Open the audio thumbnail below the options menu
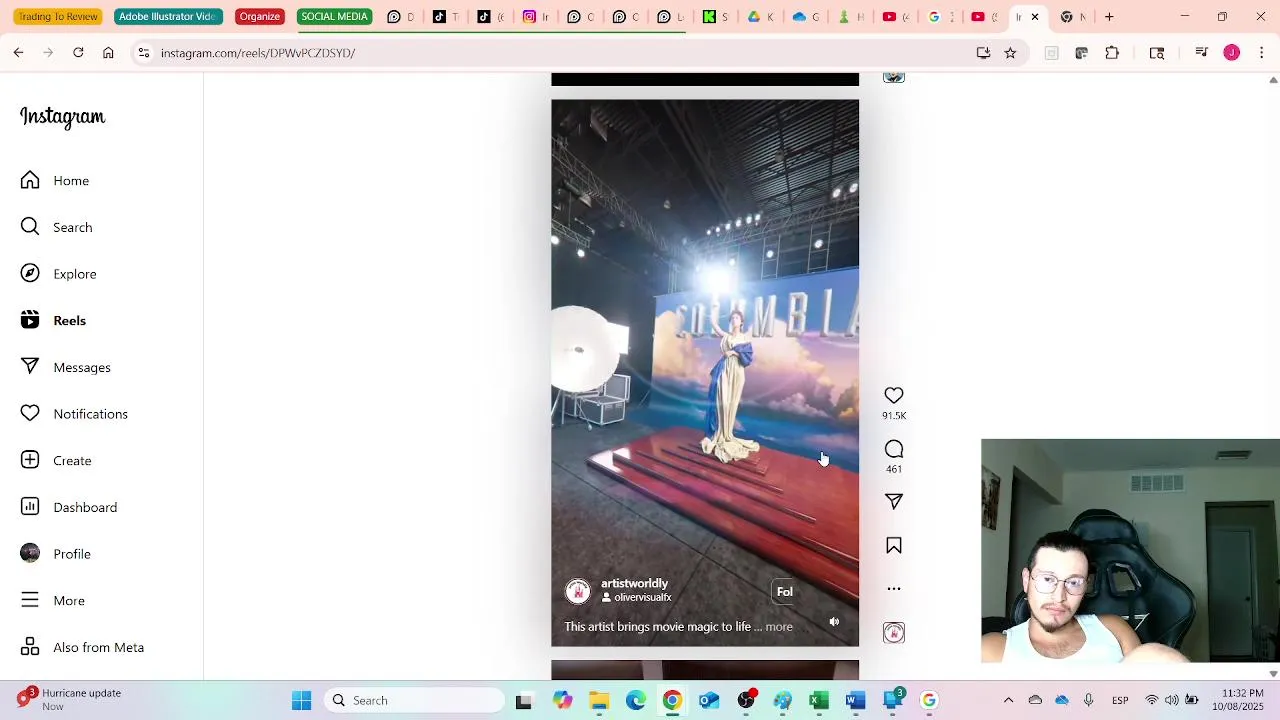1280x720 pixels. click(894, 633)
